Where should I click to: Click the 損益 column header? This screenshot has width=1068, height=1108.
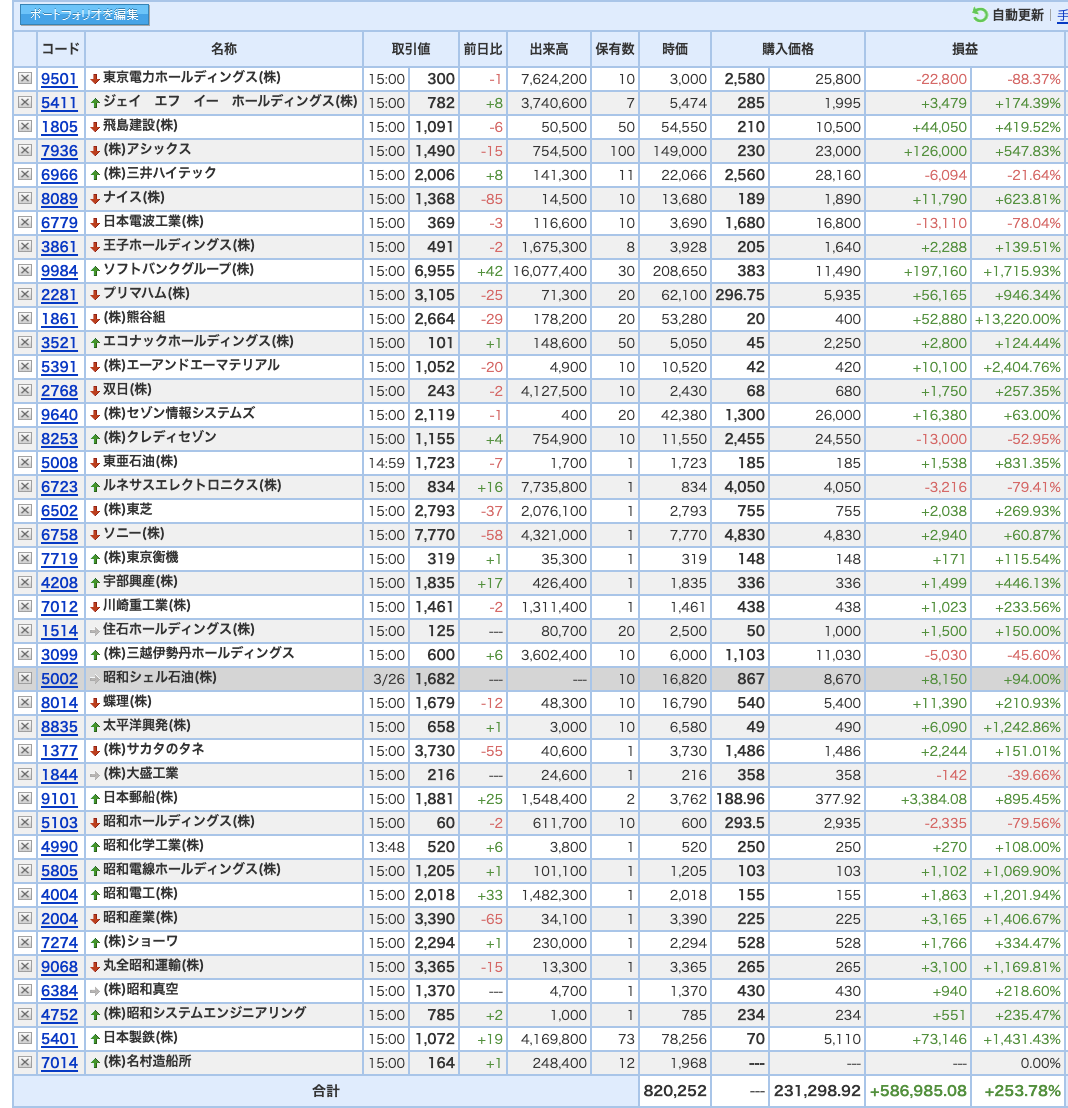click(x=966, y=49)
